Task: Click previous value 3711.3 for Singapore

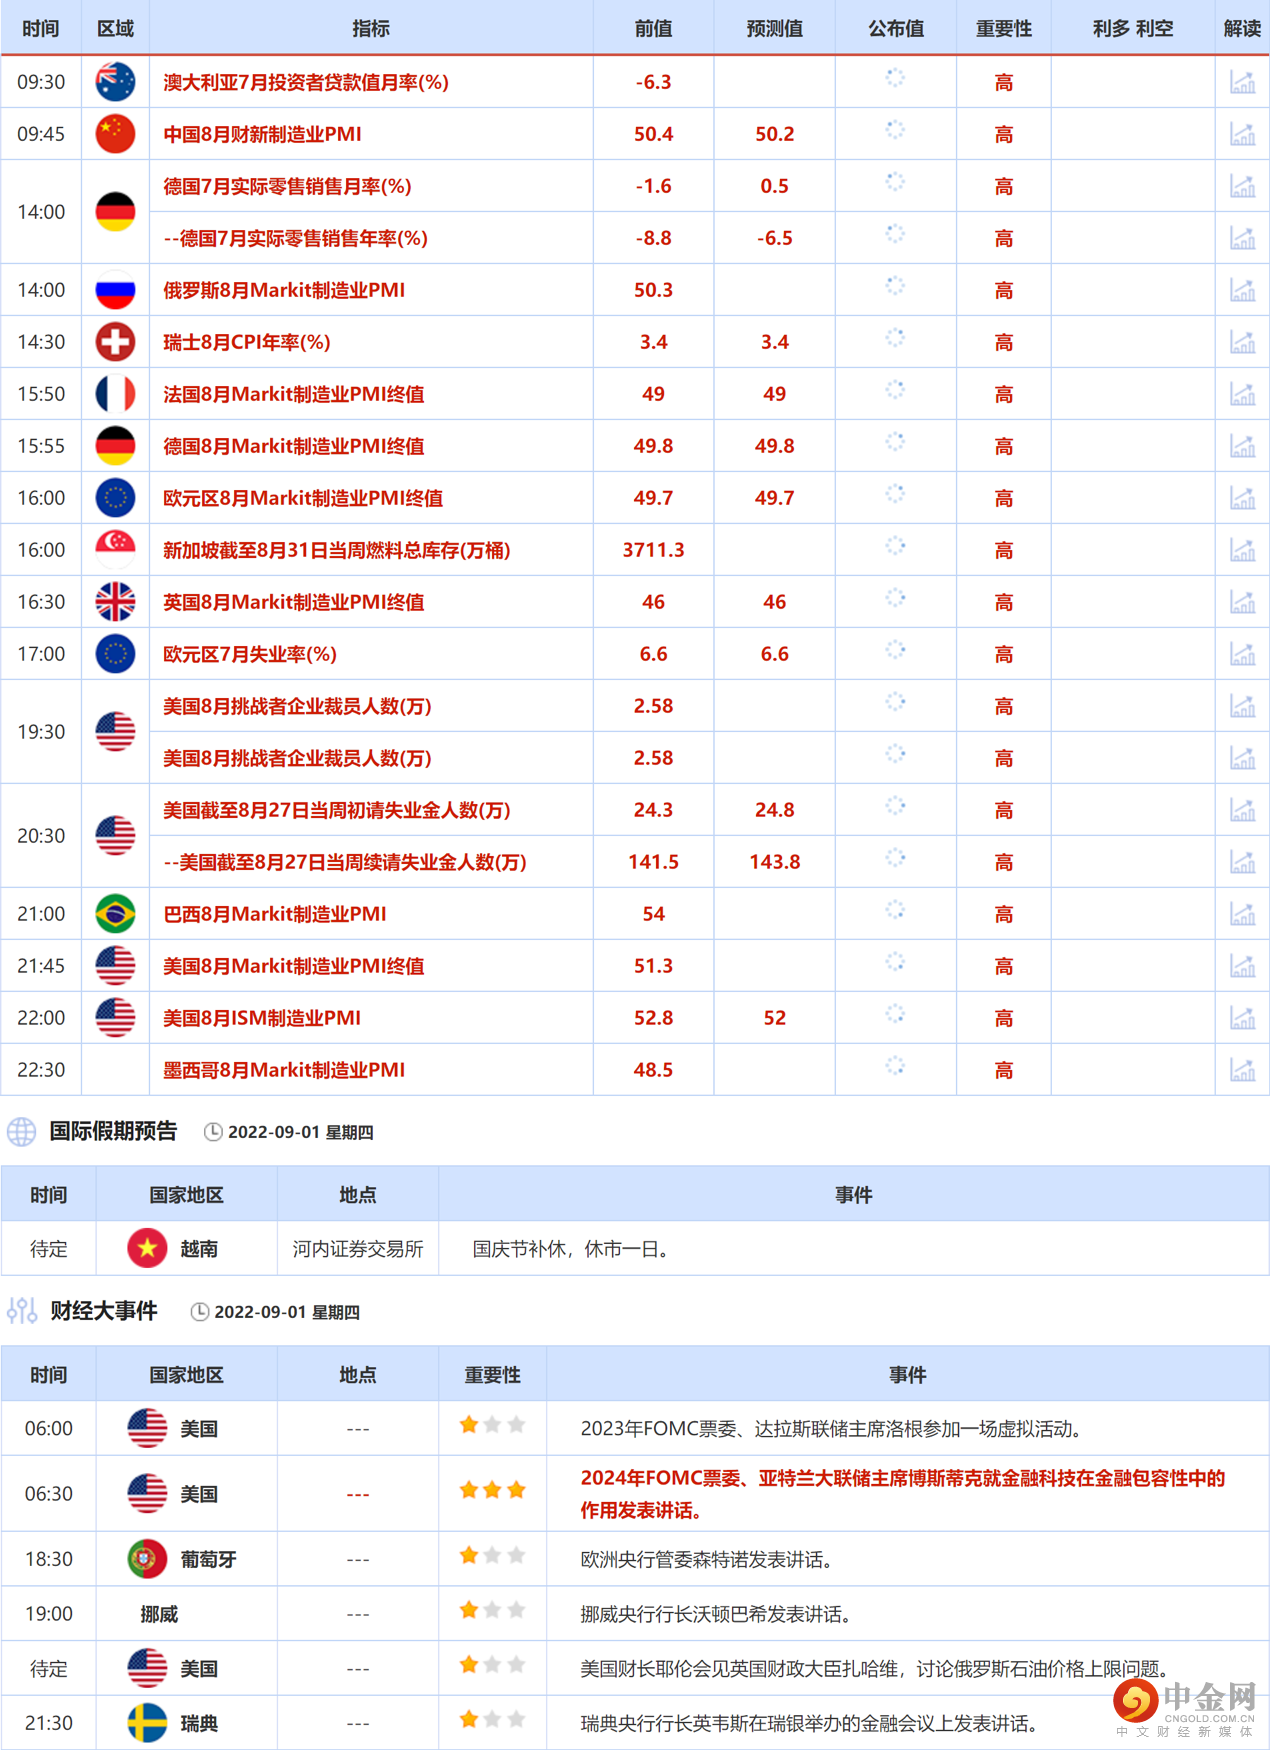Action: click(654, 550)
